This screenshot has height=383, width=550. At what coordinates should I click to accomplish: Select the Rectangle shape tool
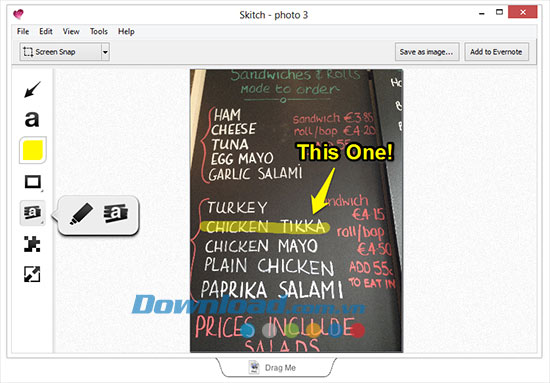(33, 182)
